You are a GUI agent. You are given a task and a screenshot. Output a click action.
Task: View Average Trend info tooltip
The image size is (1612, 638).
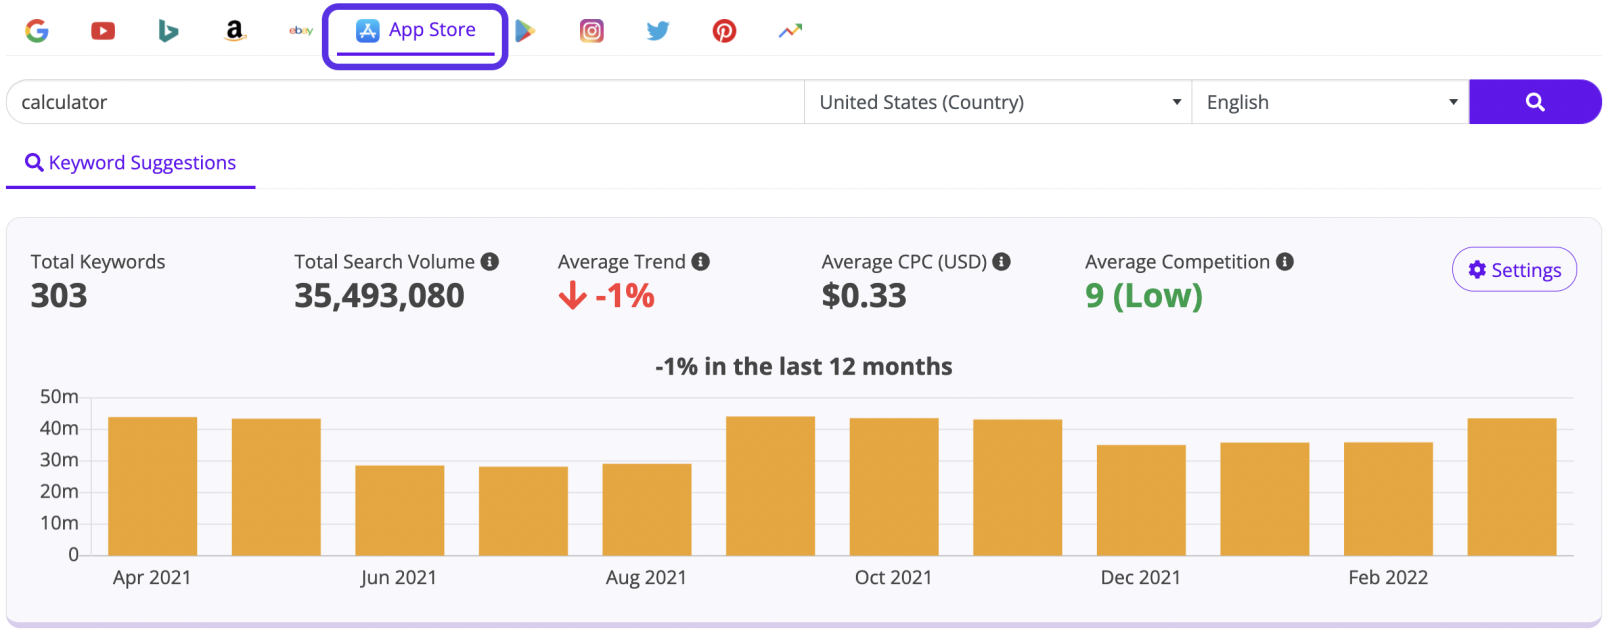701,261
